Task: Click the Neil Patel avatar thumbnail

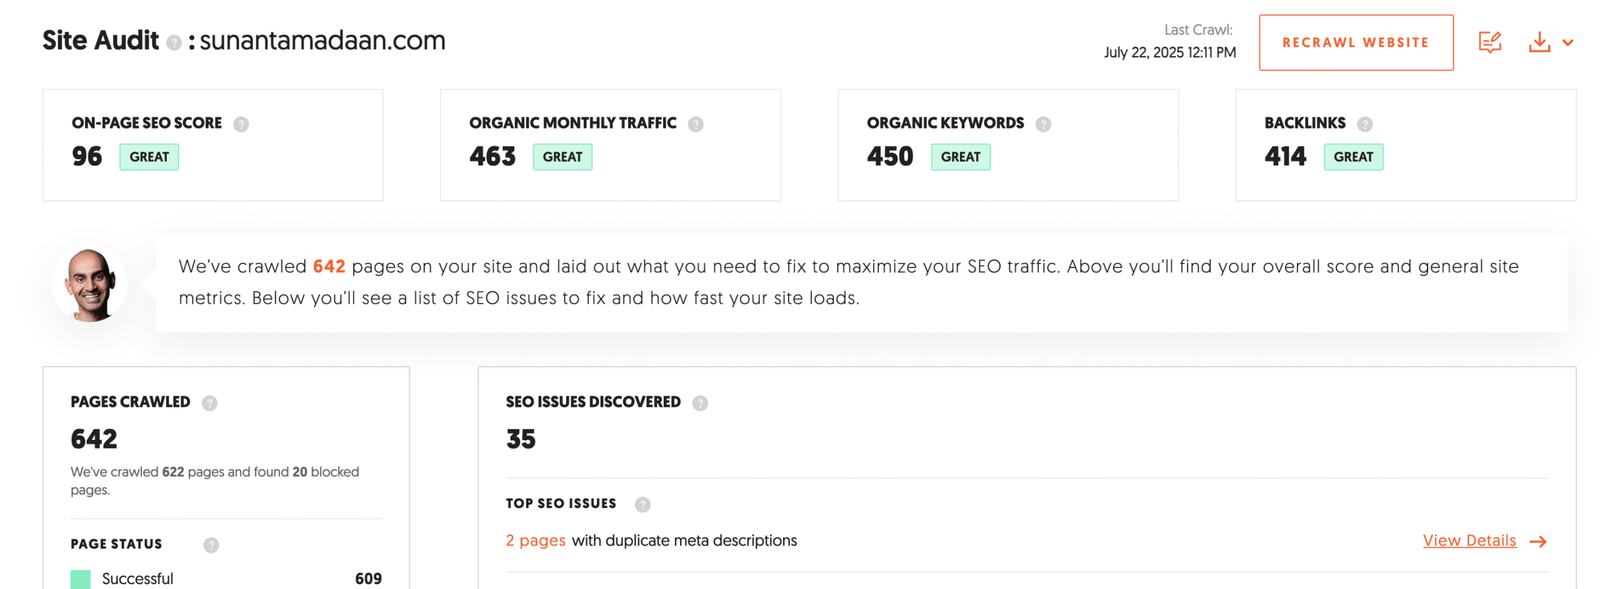Action: tap(90, 285)
